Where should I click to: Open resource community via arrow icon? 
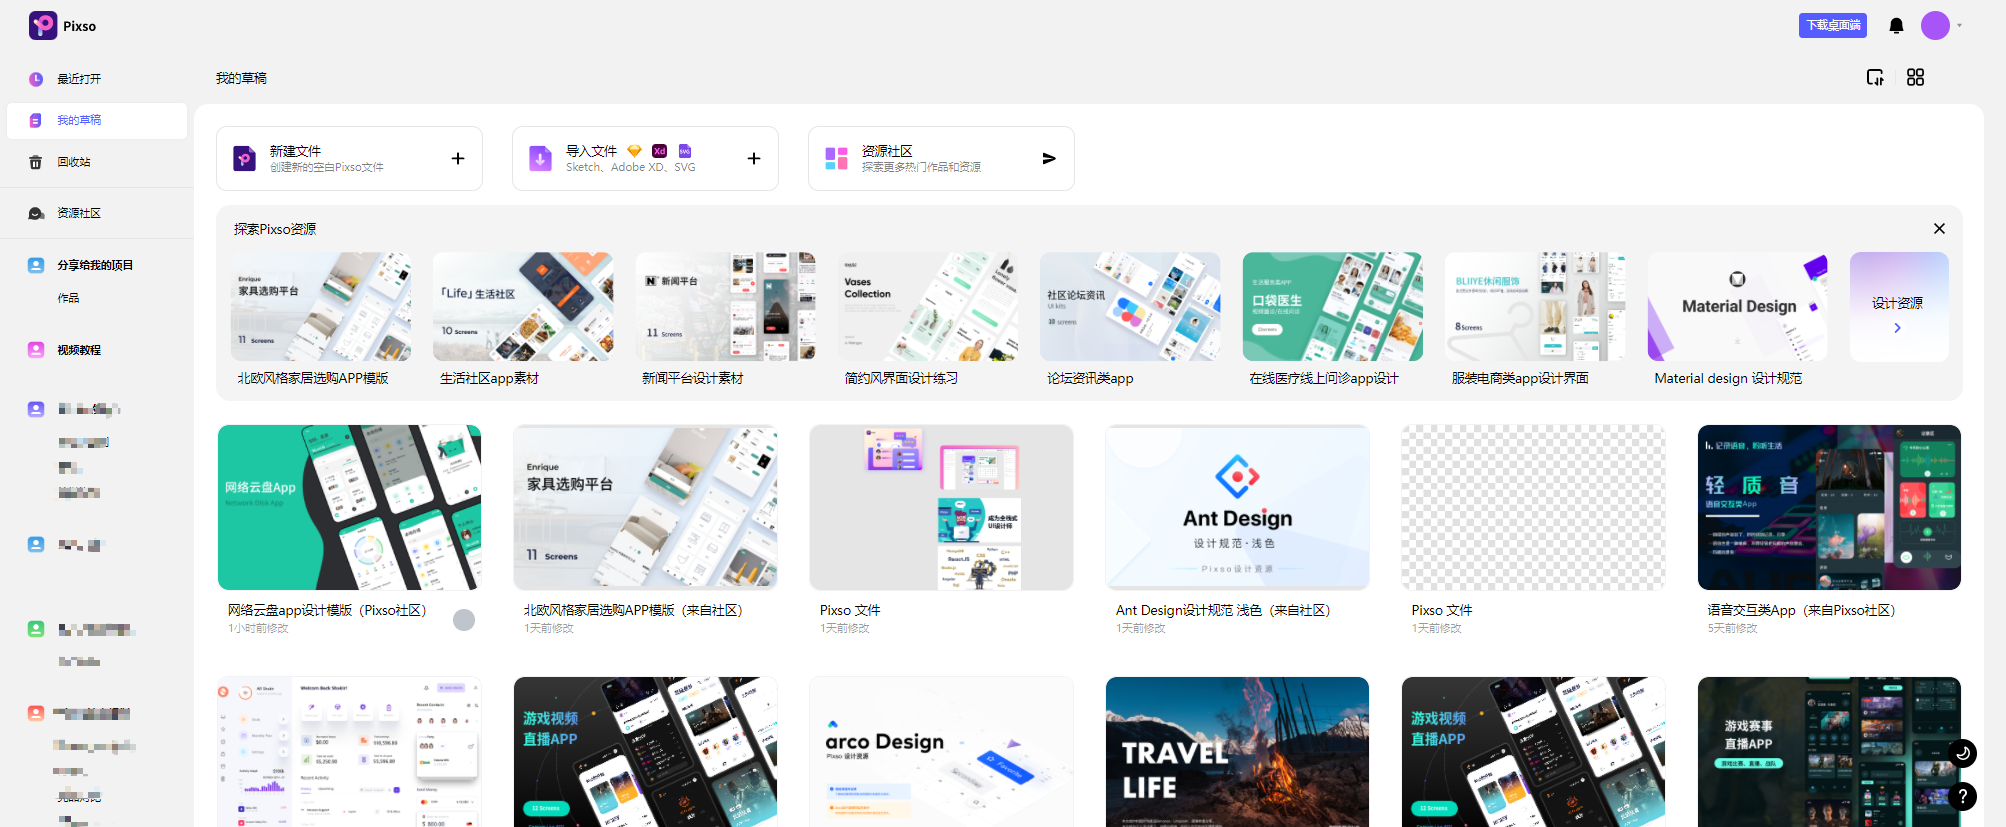point(1049,158)
